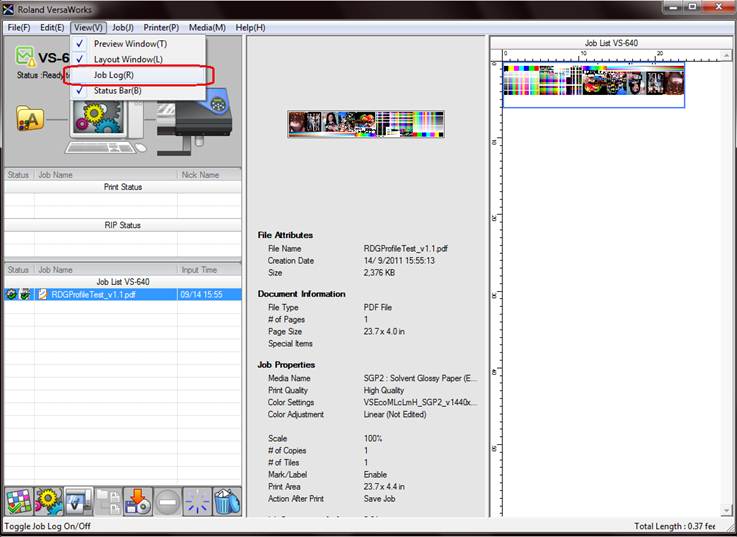Click the input folder A icon

pyautogui.click(x=30, y=118)
